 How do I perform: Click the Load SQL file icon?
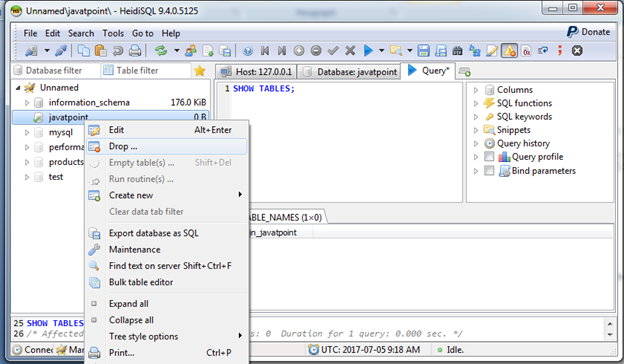tap(208, 51)
